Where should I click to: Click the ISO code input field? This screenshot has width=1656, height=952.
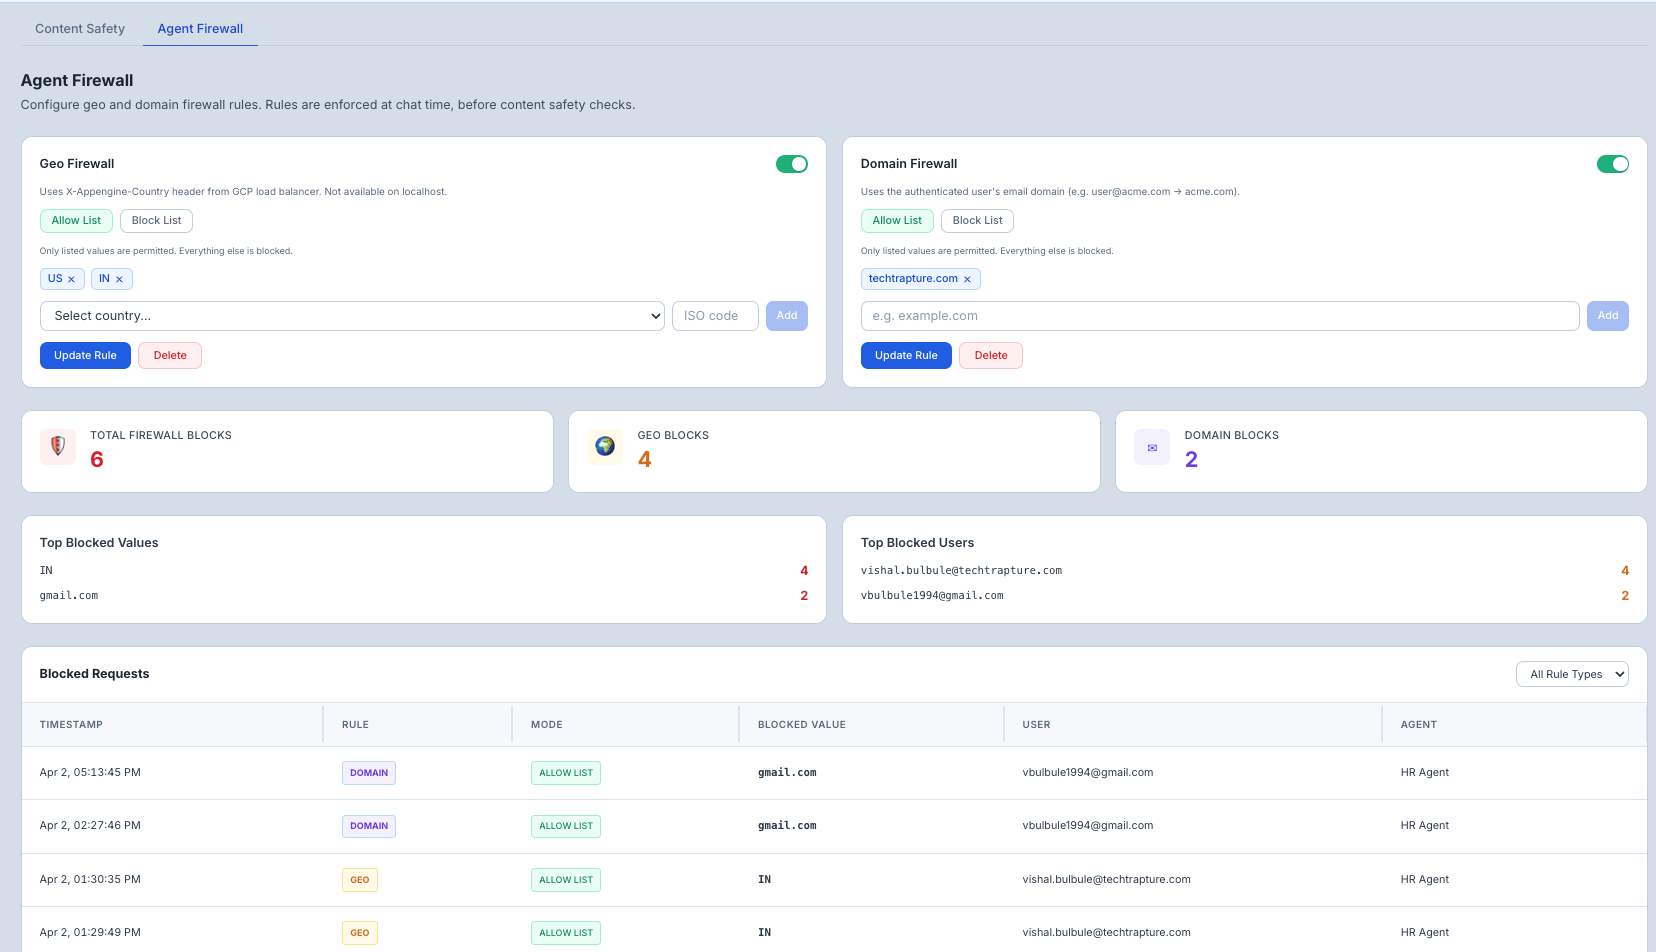click(x=714, y=315)
